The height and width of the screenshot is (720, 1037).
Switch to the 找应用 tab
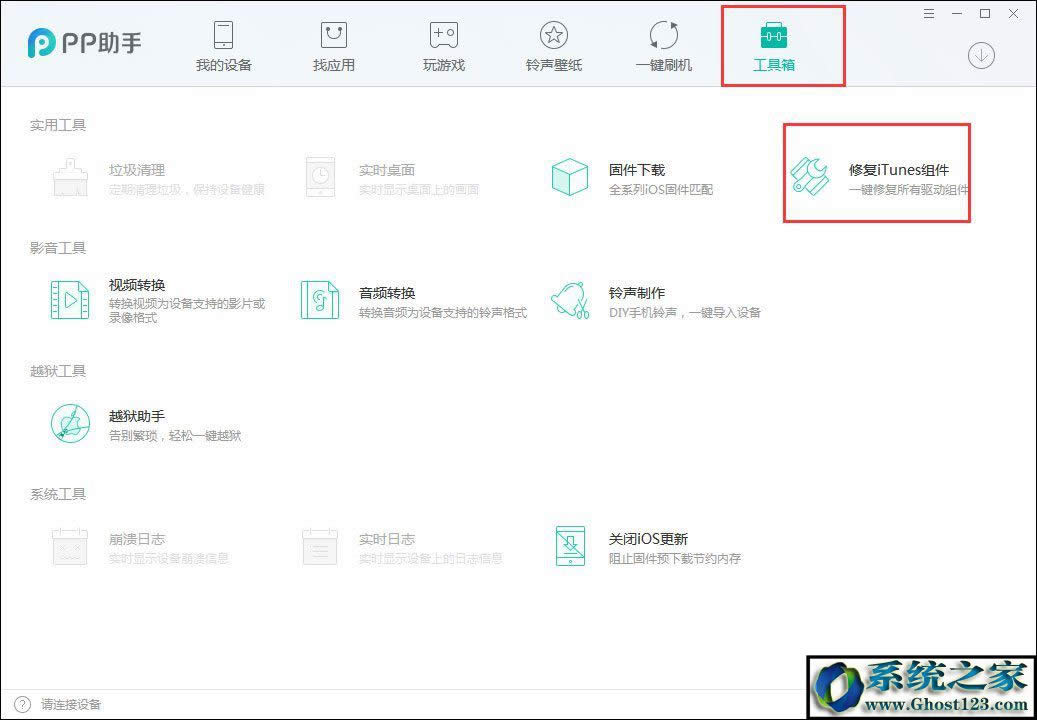333,45
